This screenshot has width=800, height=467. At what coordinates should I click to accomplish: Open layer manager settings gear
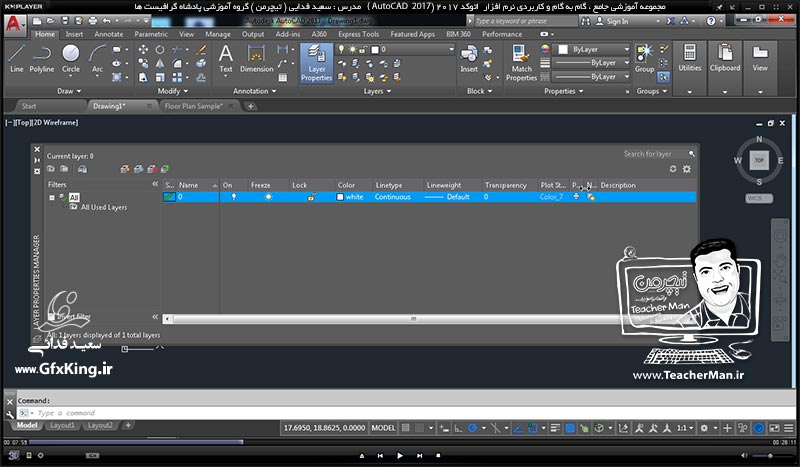687,169
